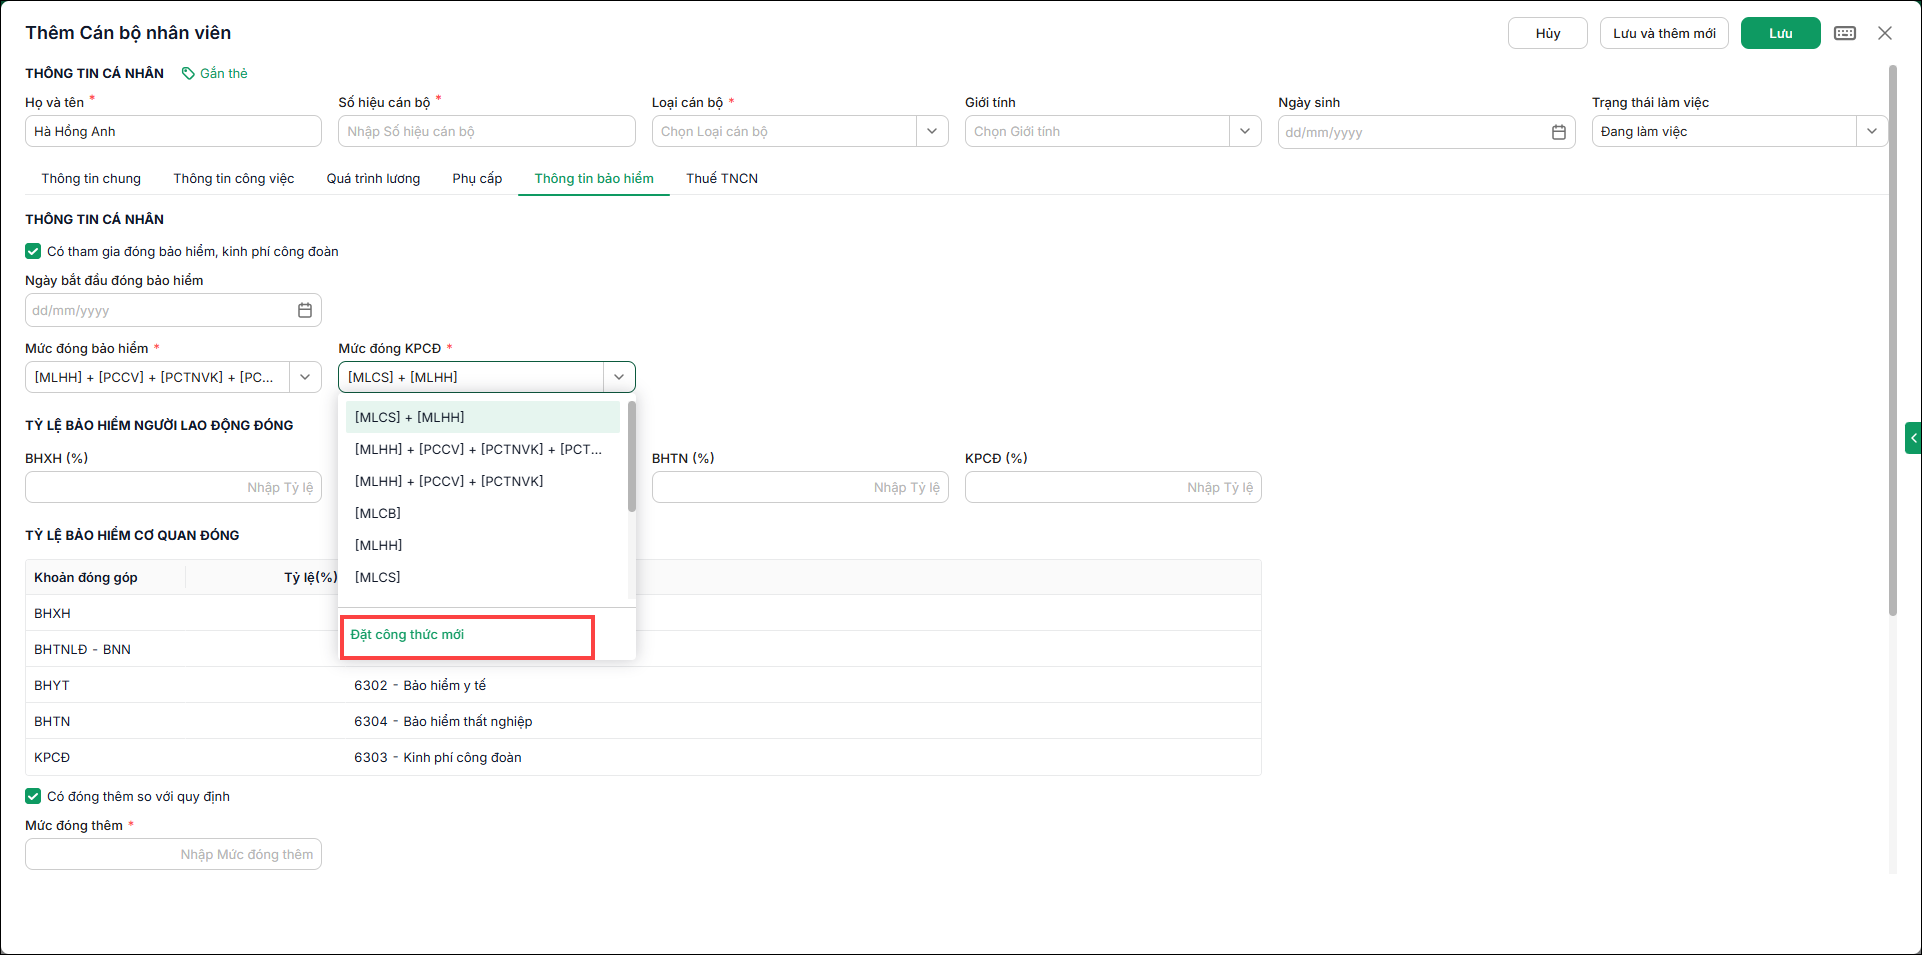Switch to Thông tin công việc tab

pyautogui.click(x=234, y=178)
